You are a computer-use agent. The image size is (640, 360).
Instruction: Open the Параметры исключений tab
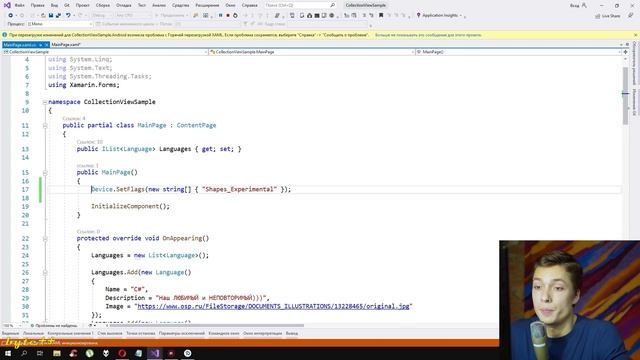[182, 333]
